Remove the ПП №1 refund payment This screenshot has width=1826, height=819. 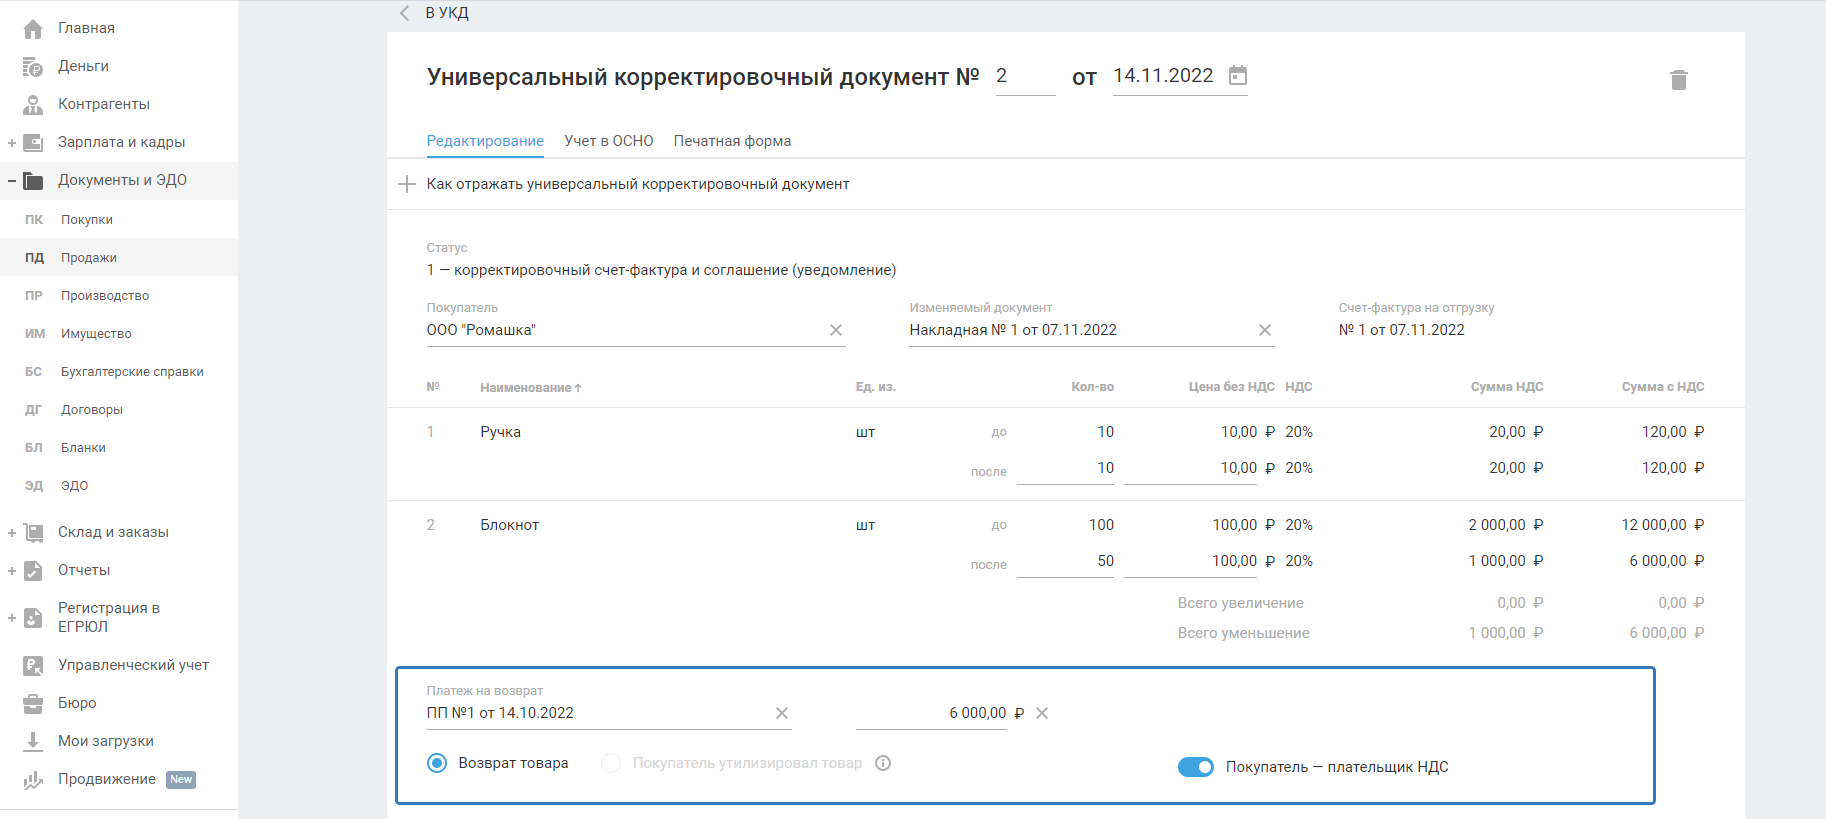pos(781,713)
